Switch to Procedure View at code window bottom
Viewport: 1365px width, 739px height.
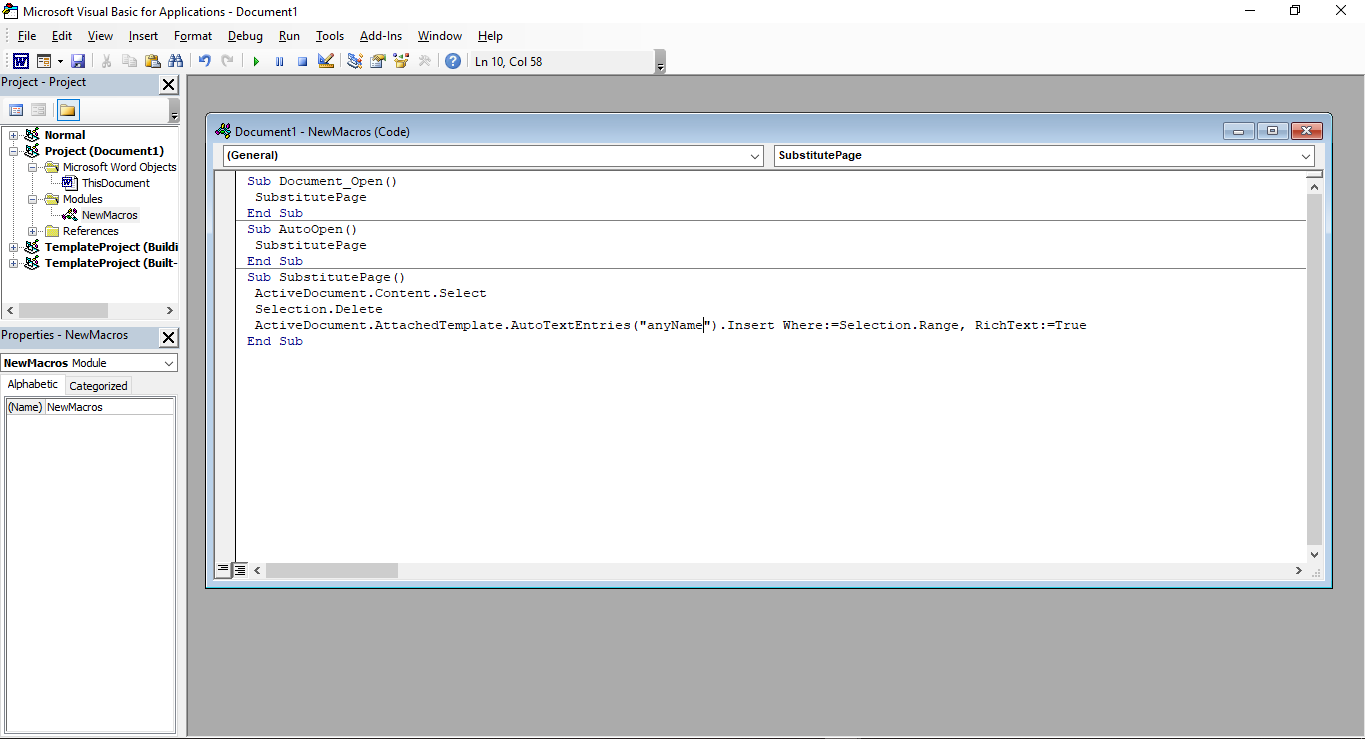[224, 570]
